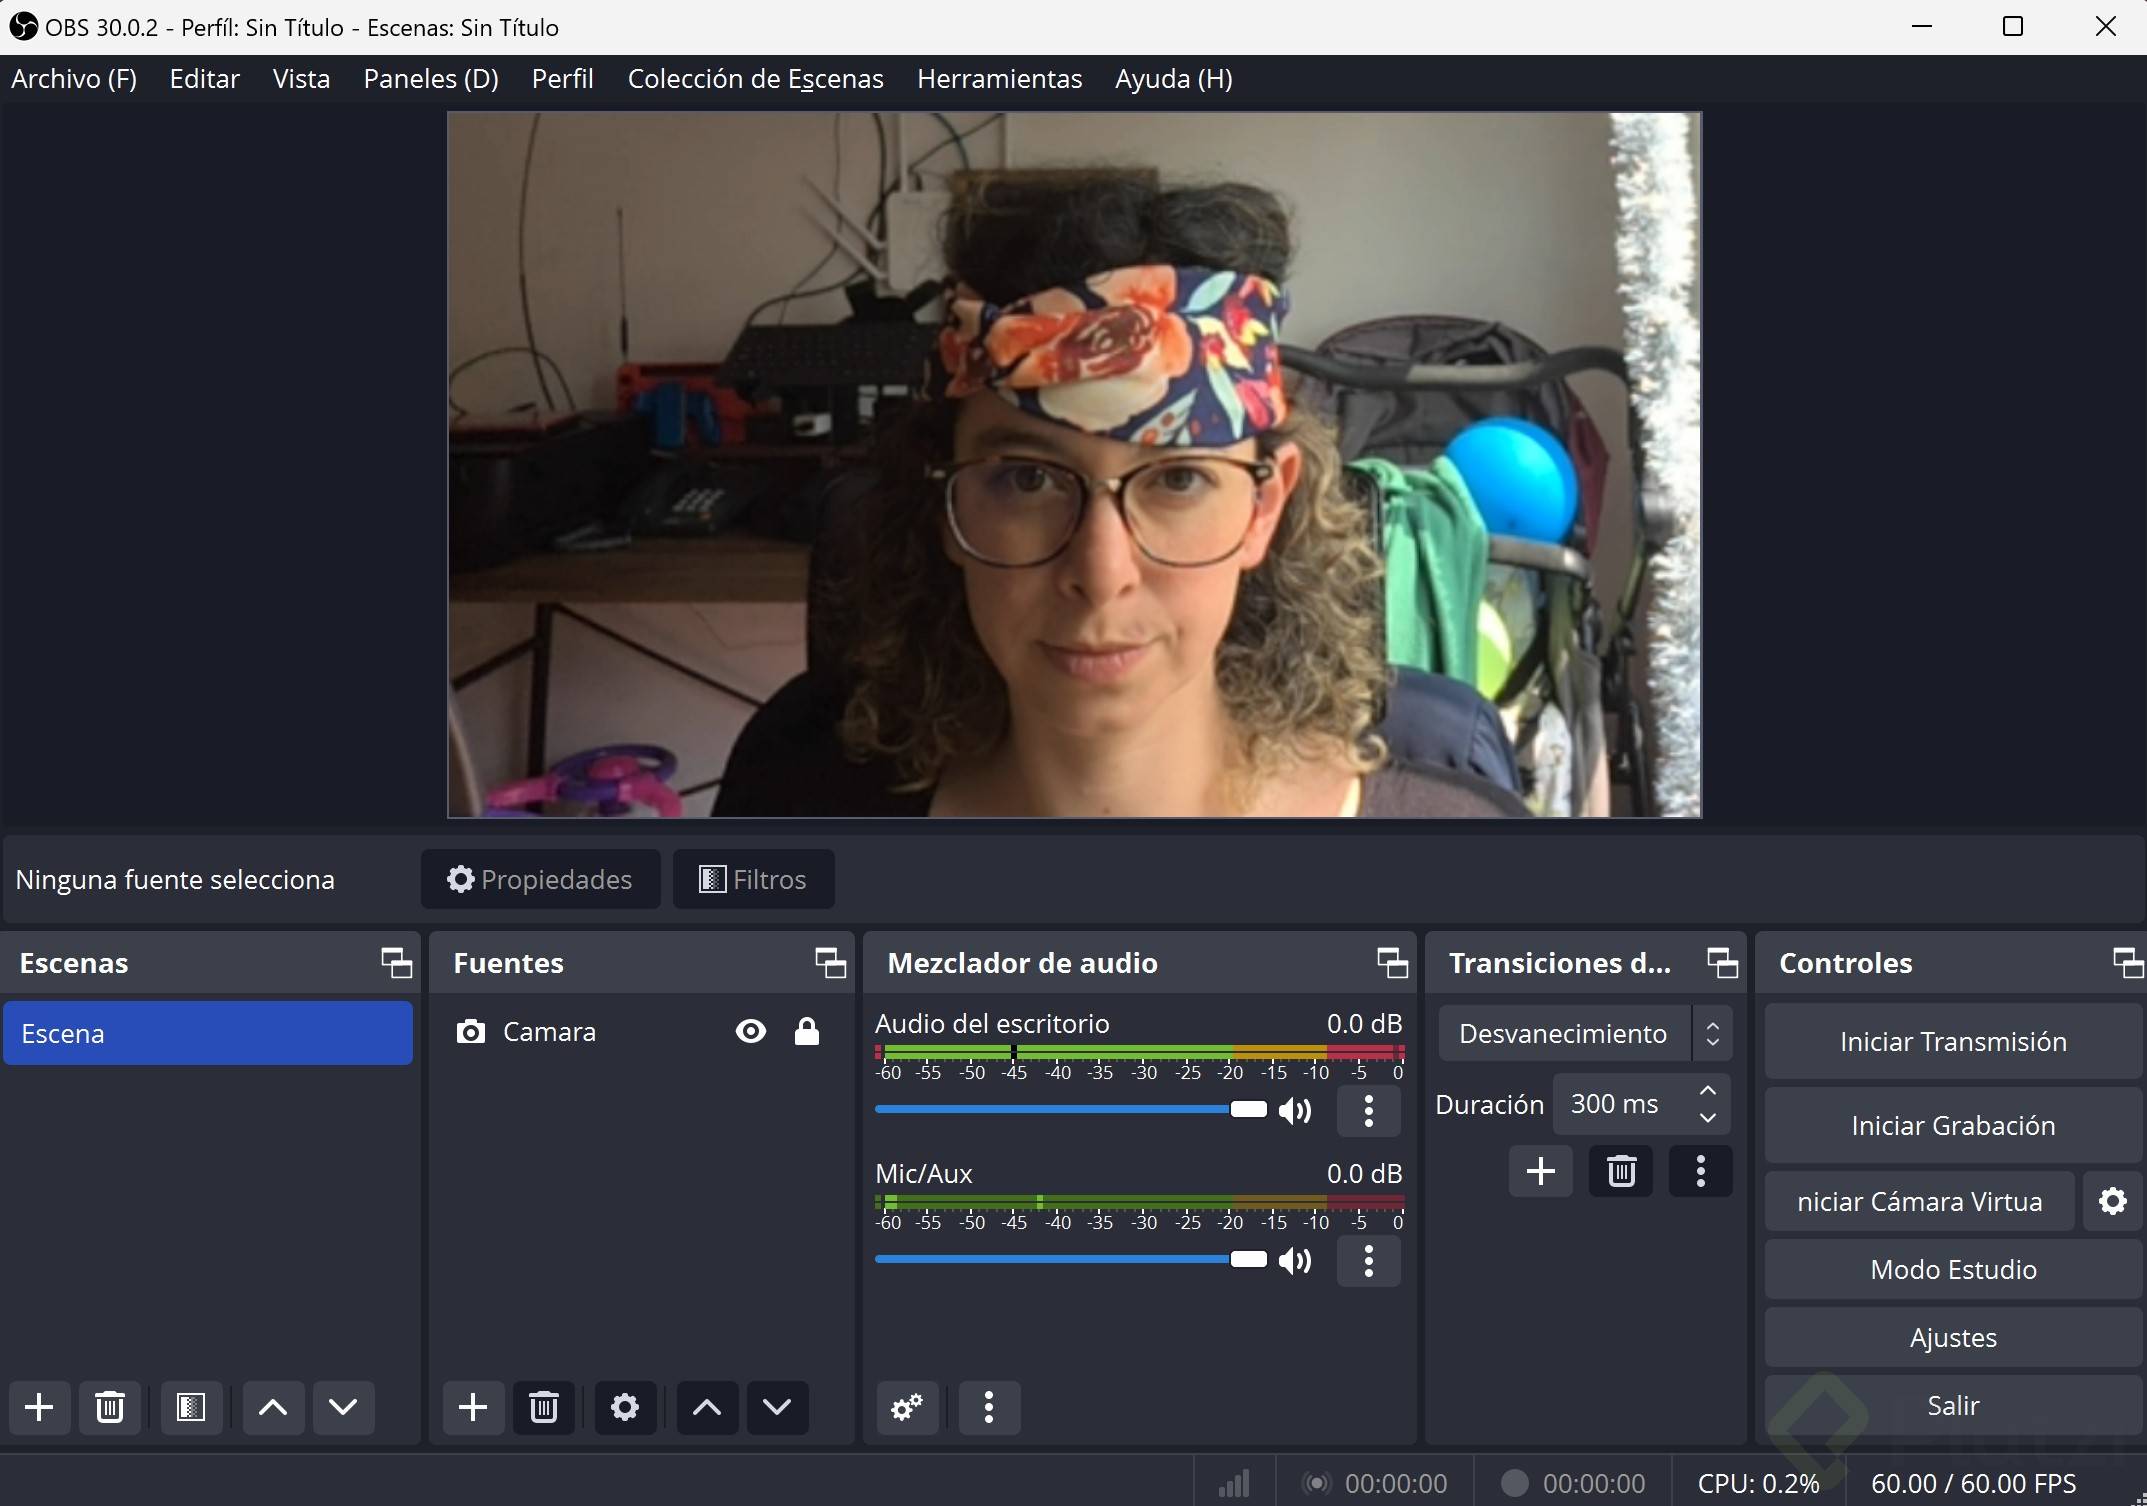This screenshot has width=2147, height=1506.
Task: Increase Duración value with up arrow
Action: point(1708,1091)
